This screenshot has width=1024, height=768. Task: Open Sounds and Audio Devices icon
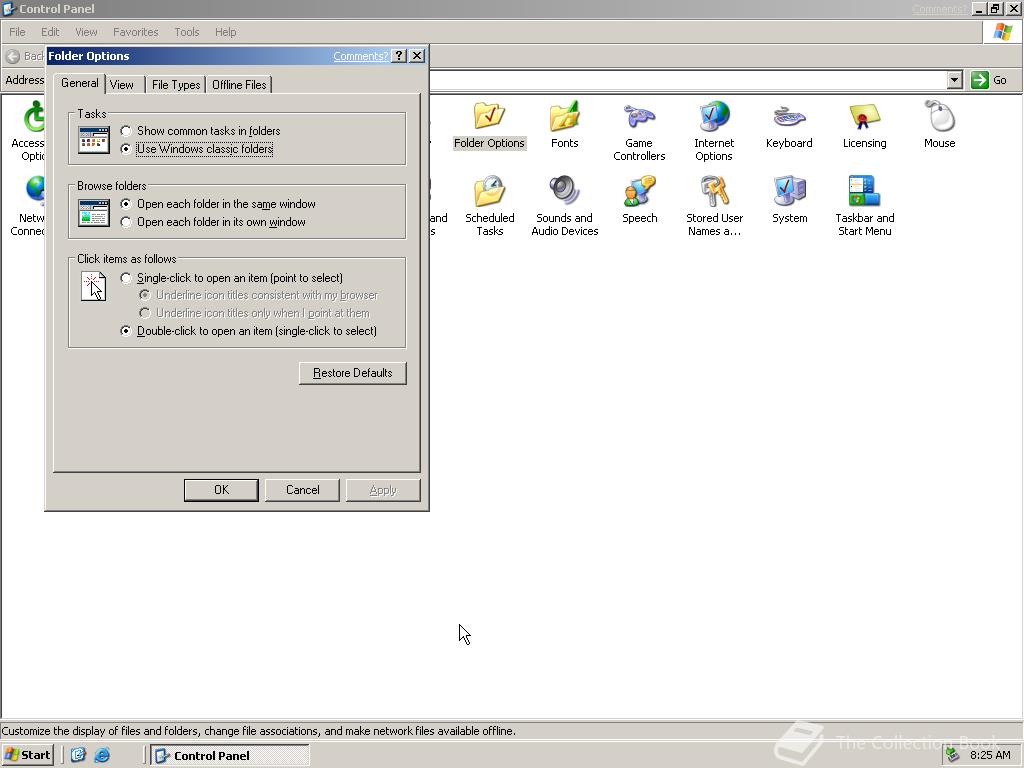(564, 206)
